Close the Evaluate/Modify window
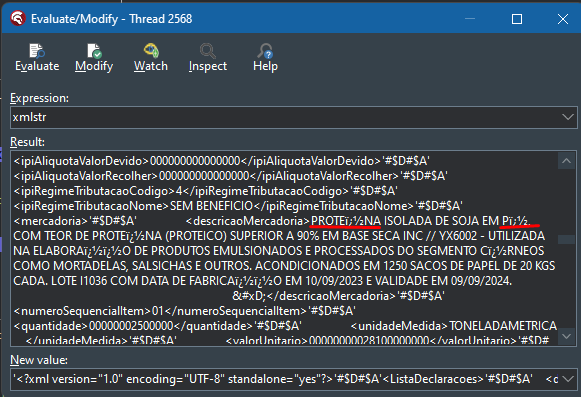The height and width of the screenshot is (397, 581). (x=563, y=19)
